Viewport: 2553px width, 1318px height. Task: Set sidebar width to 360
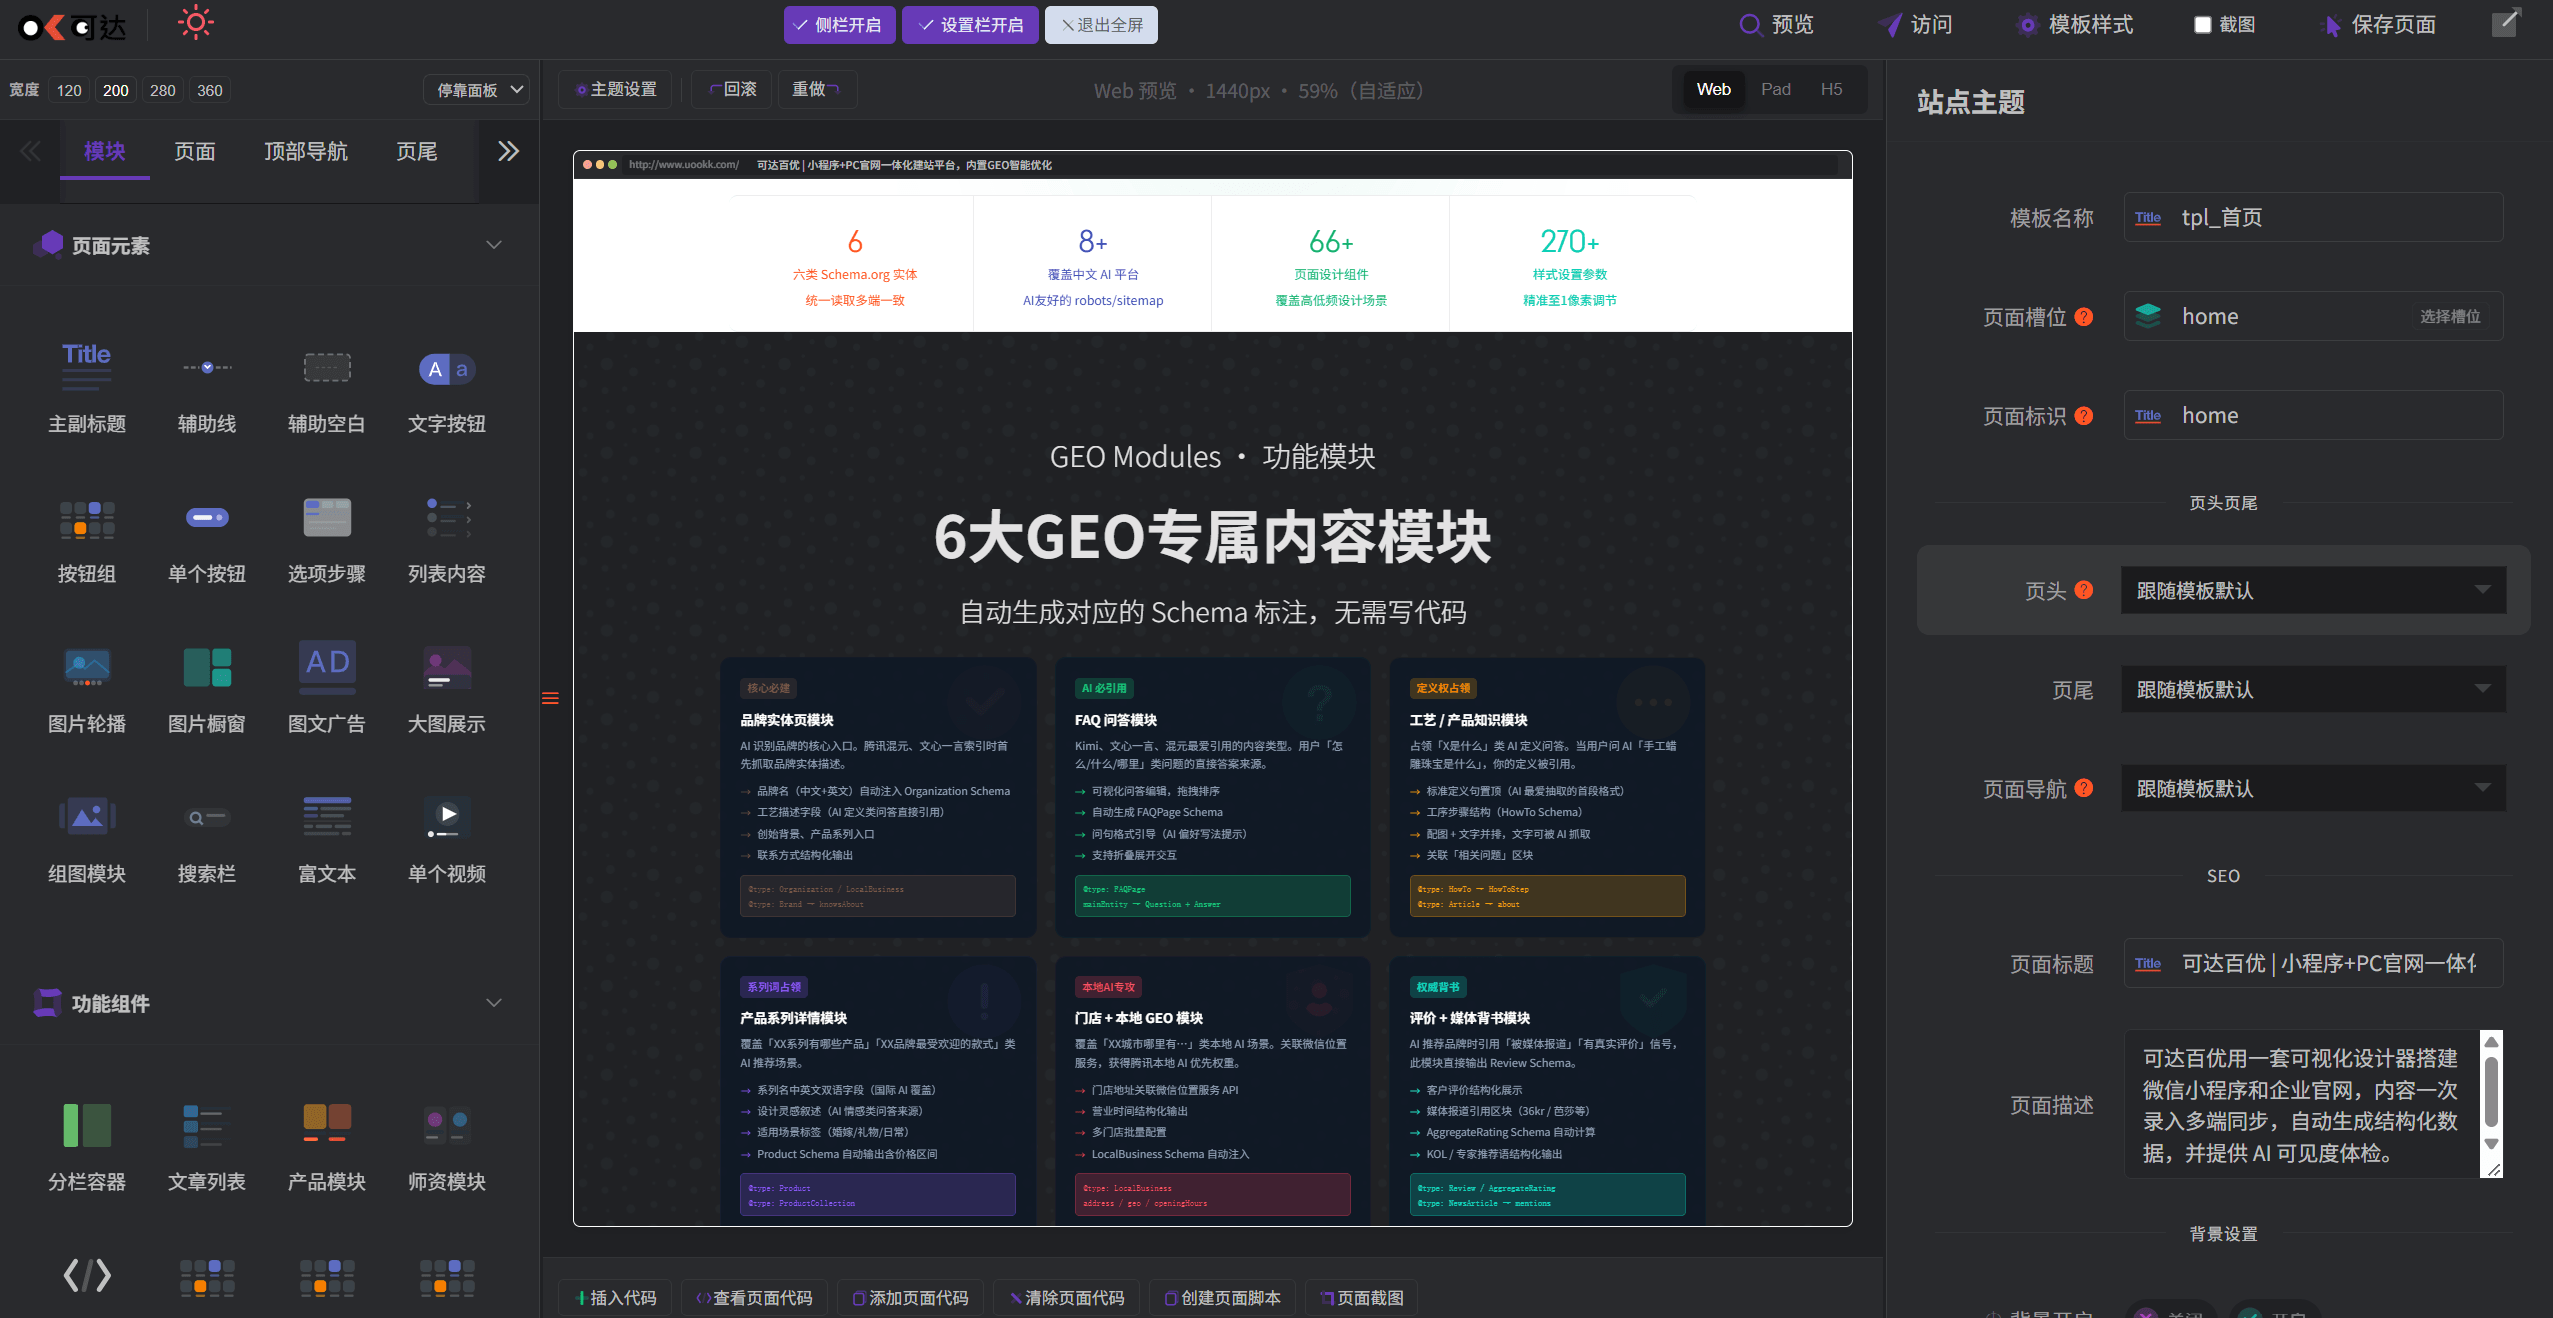(x=210, y=90)
